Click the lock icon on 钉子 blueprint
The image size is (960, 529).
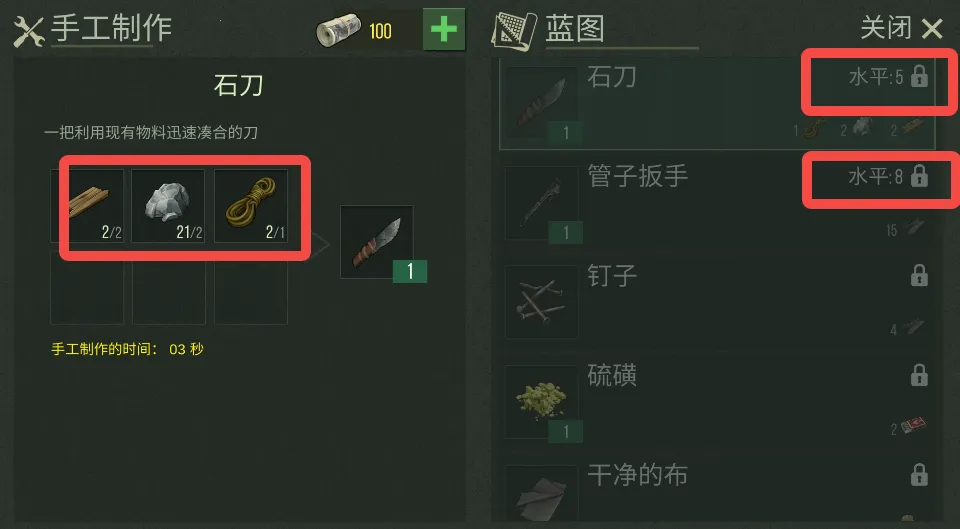[x=919, y=276]
